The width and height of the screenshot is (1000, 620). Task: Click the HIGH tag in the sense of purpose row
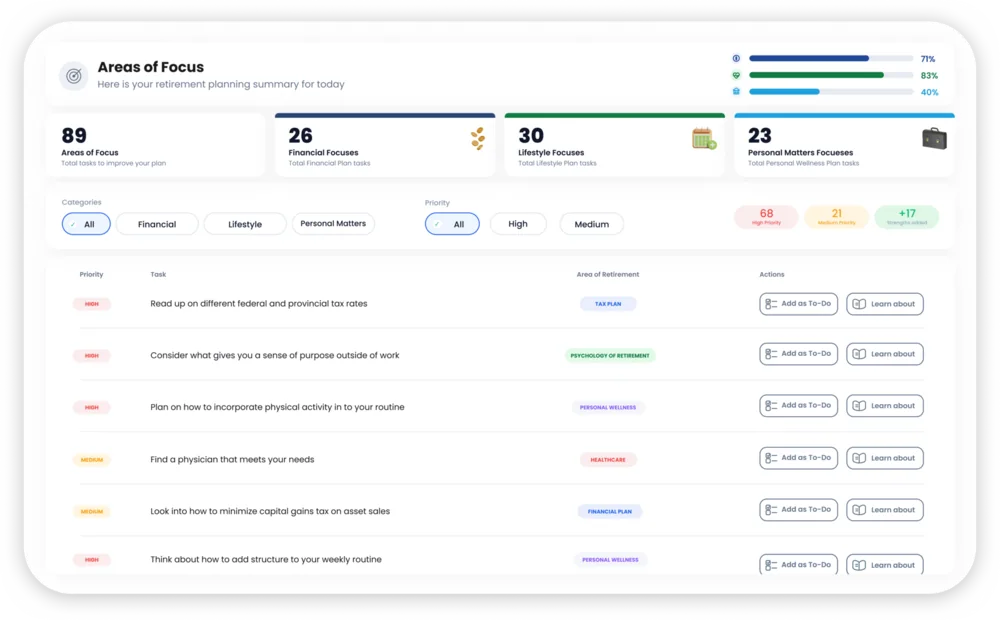(x=92, y=355)
